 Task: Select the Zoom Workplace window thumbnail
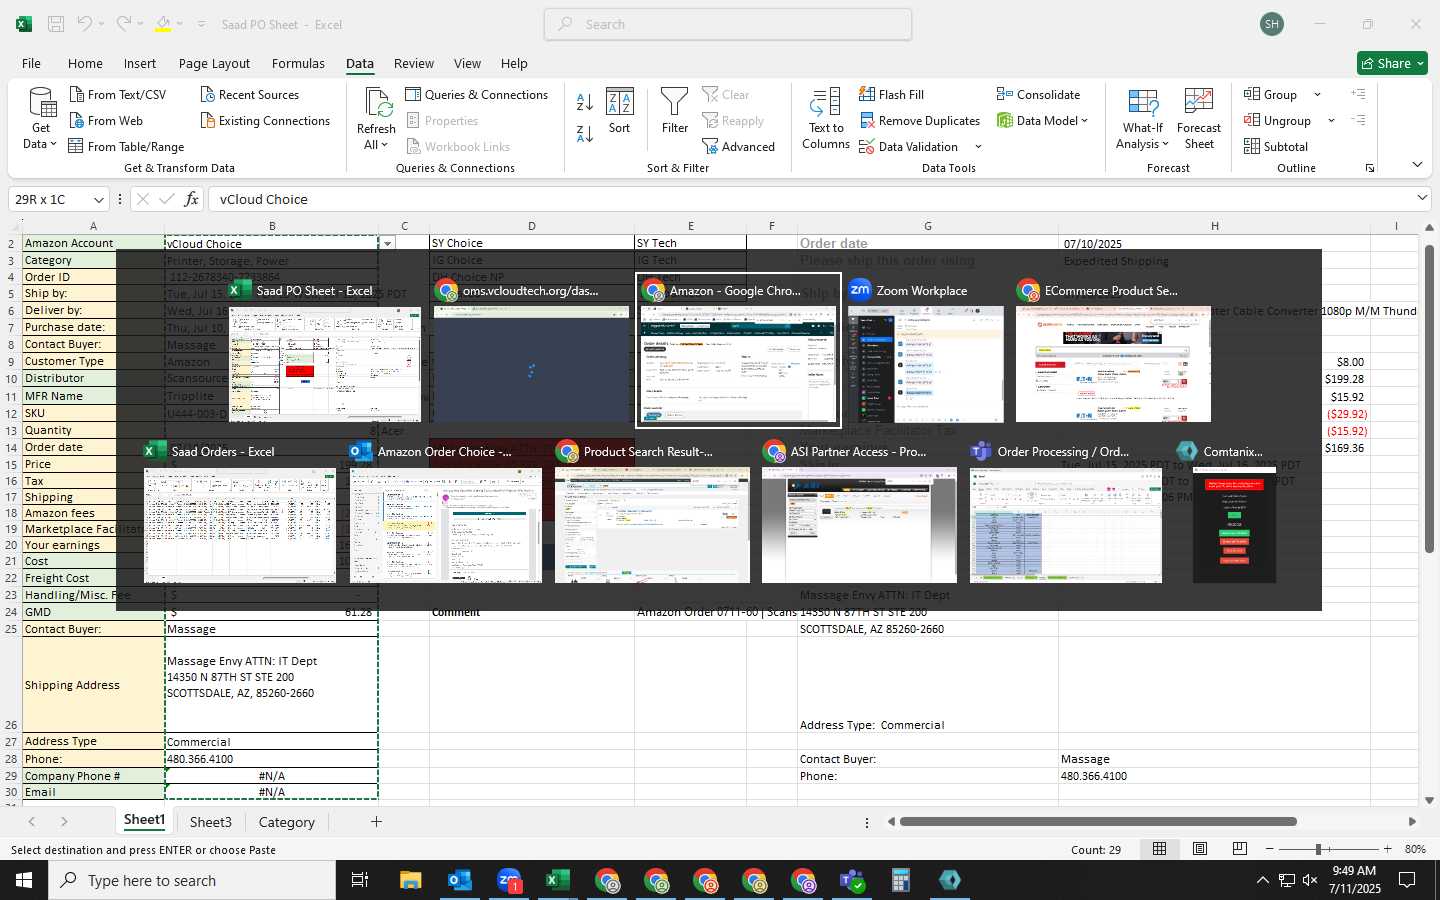click(x=925, y=350)
